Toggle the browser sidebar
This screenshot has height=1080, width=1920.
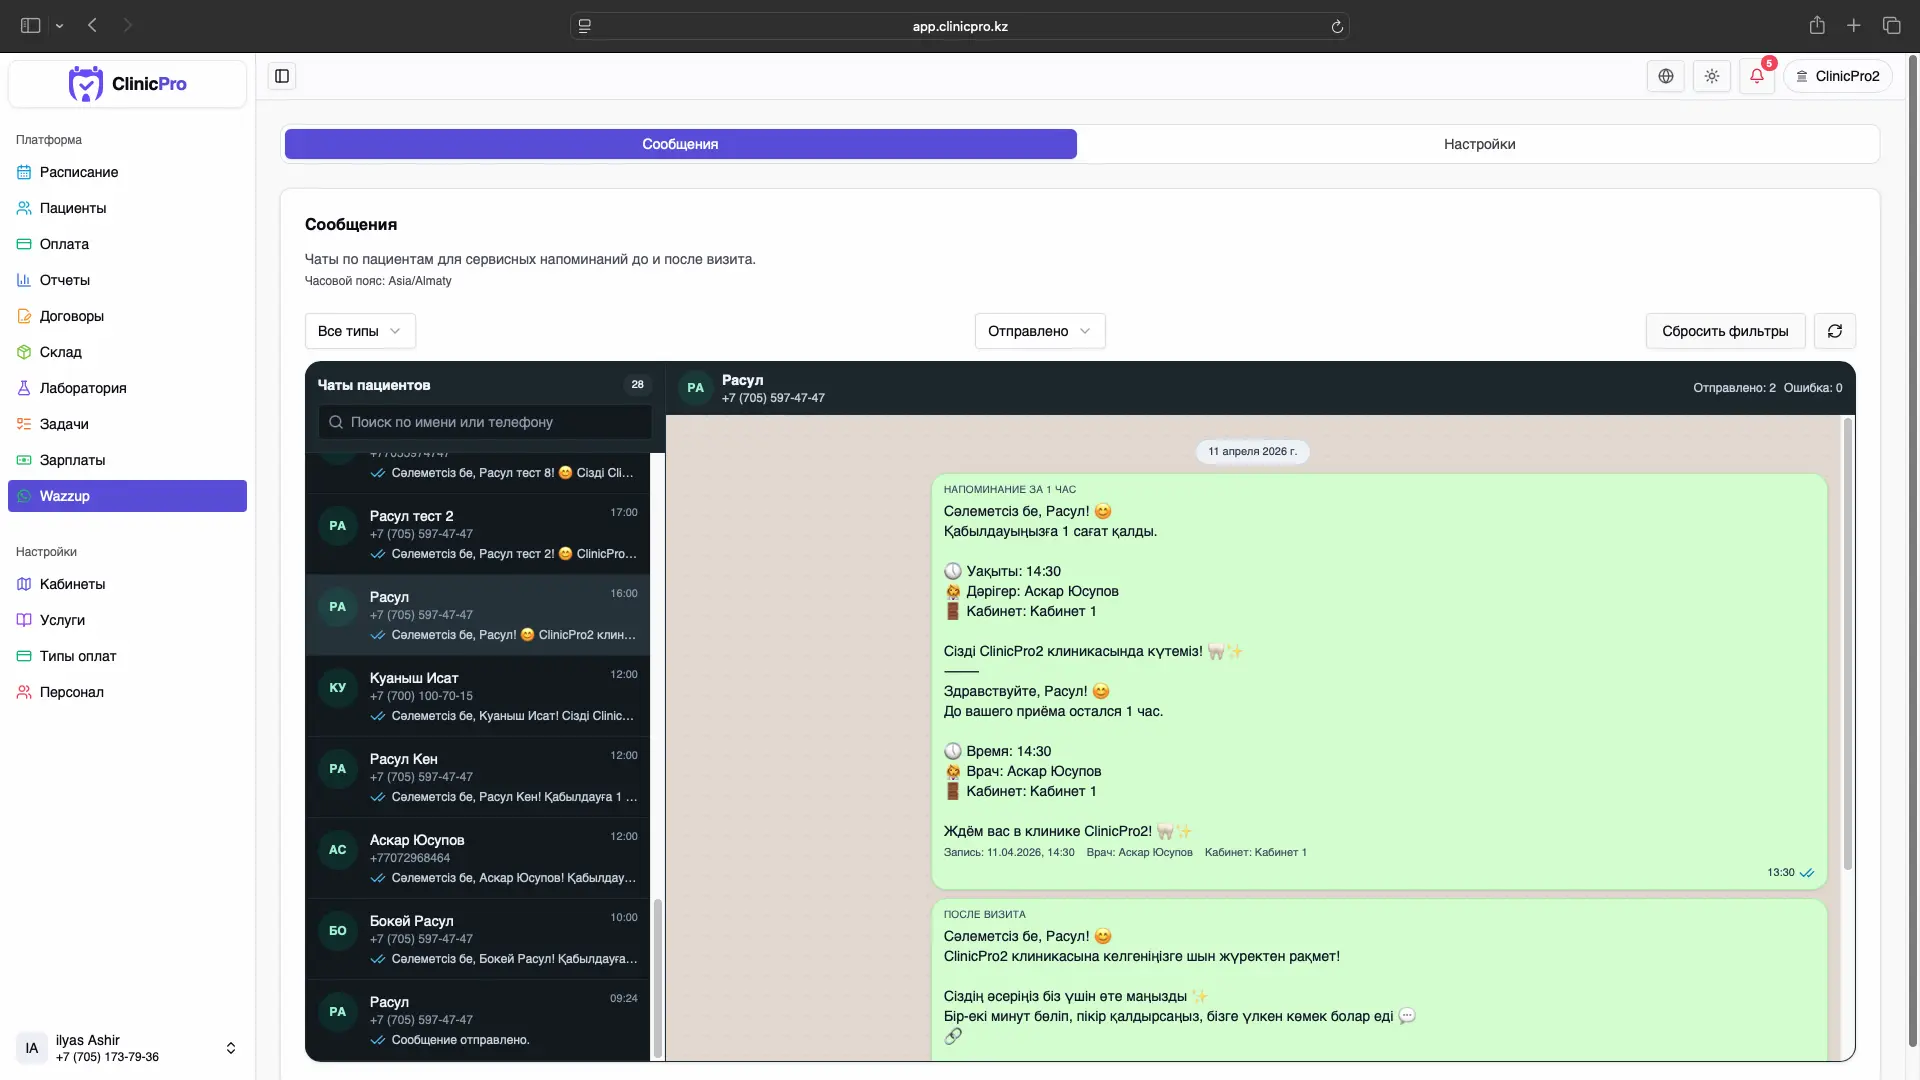click(30, 26)
